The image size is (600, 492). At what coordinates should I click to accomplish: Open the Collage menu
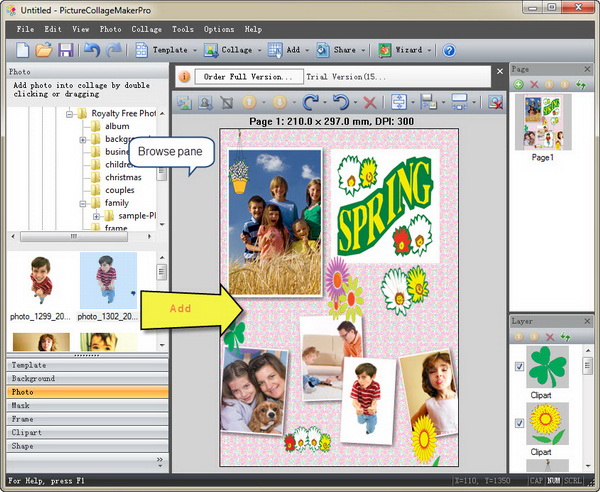point(147,29)
